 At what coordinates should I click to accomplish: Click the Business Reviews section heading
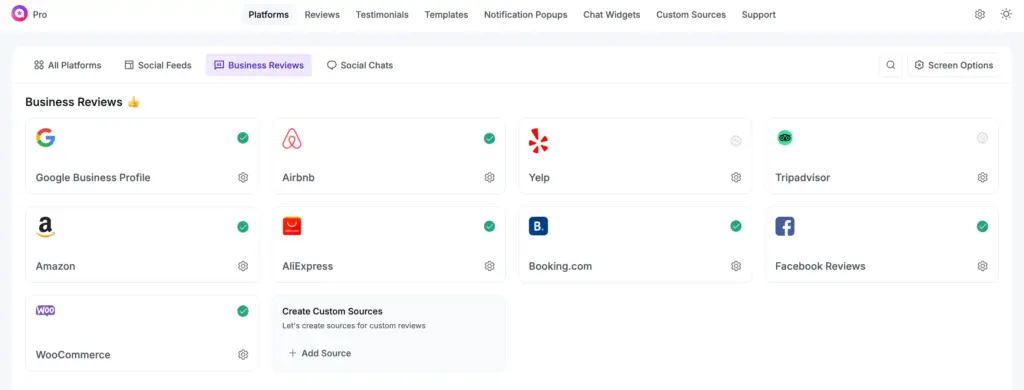click(x=74, y=102)
